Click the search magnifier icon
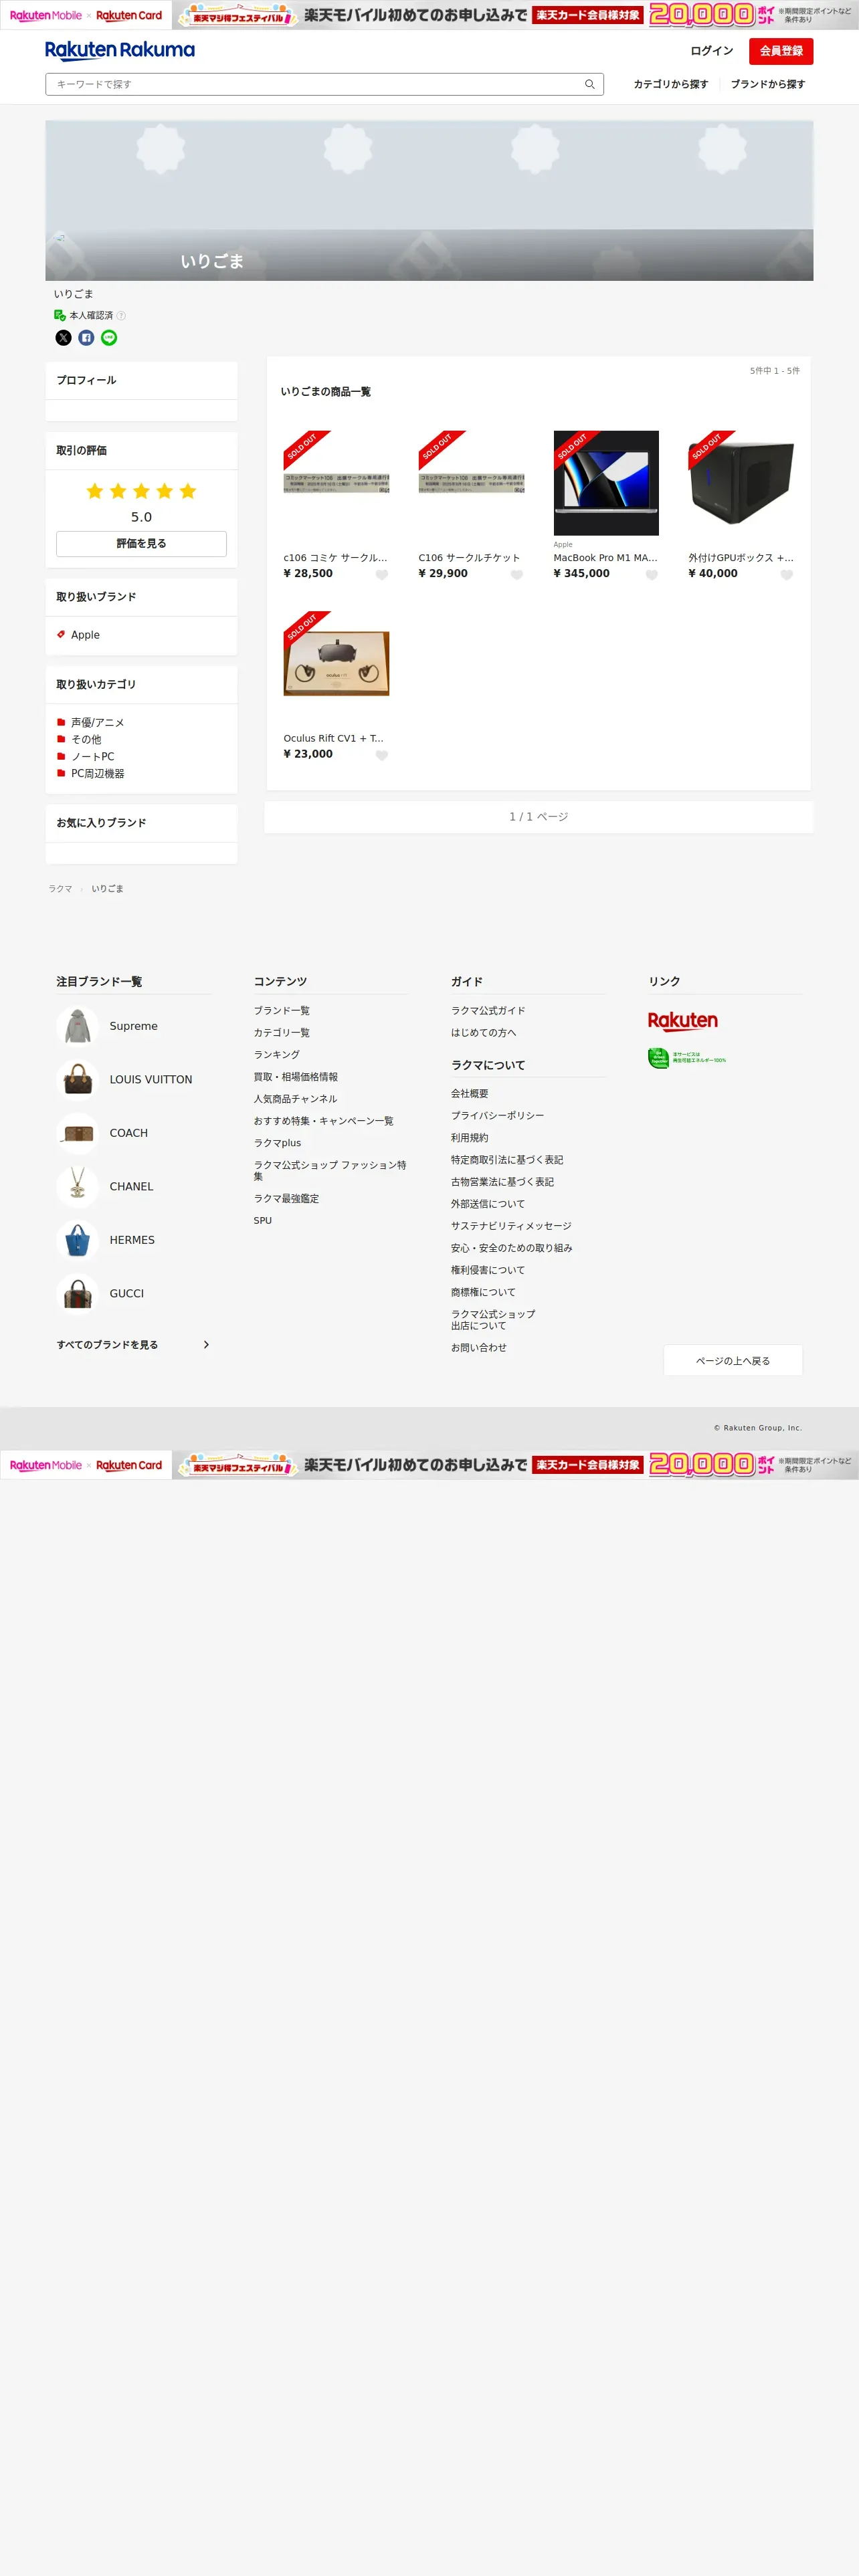Screen dimensions: 859x2576 [589, 84]
